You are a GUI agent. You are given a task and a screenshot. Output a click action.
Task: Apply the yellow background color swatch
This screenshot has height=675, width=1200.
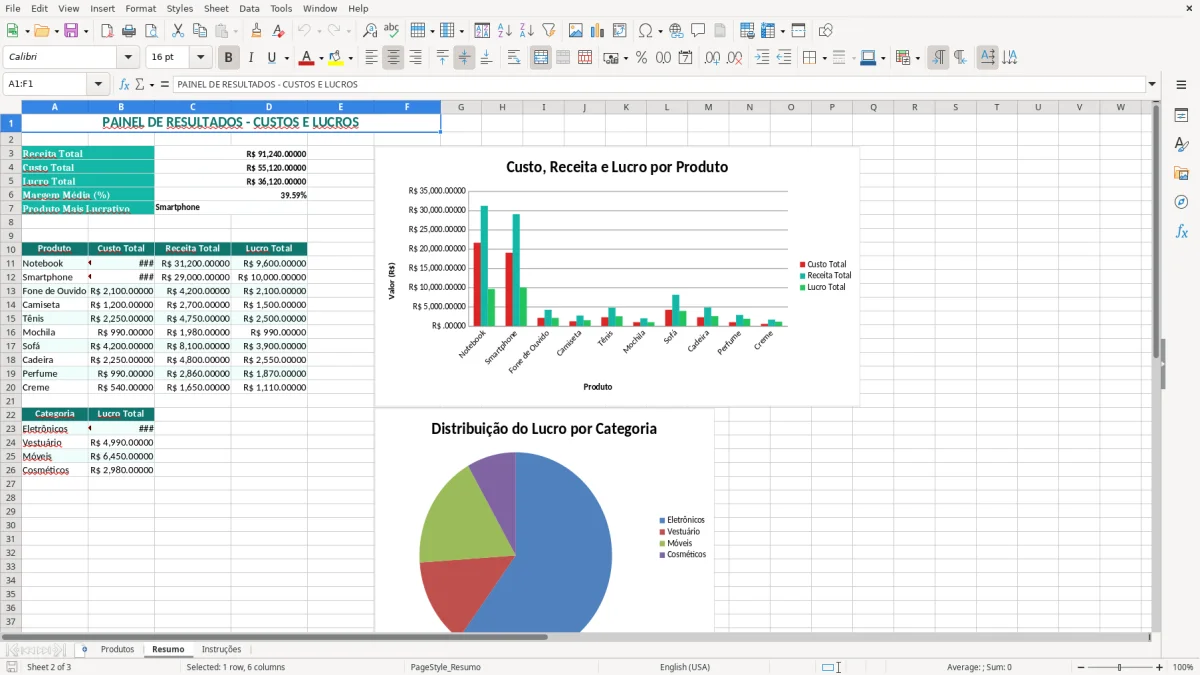[336, 58]
